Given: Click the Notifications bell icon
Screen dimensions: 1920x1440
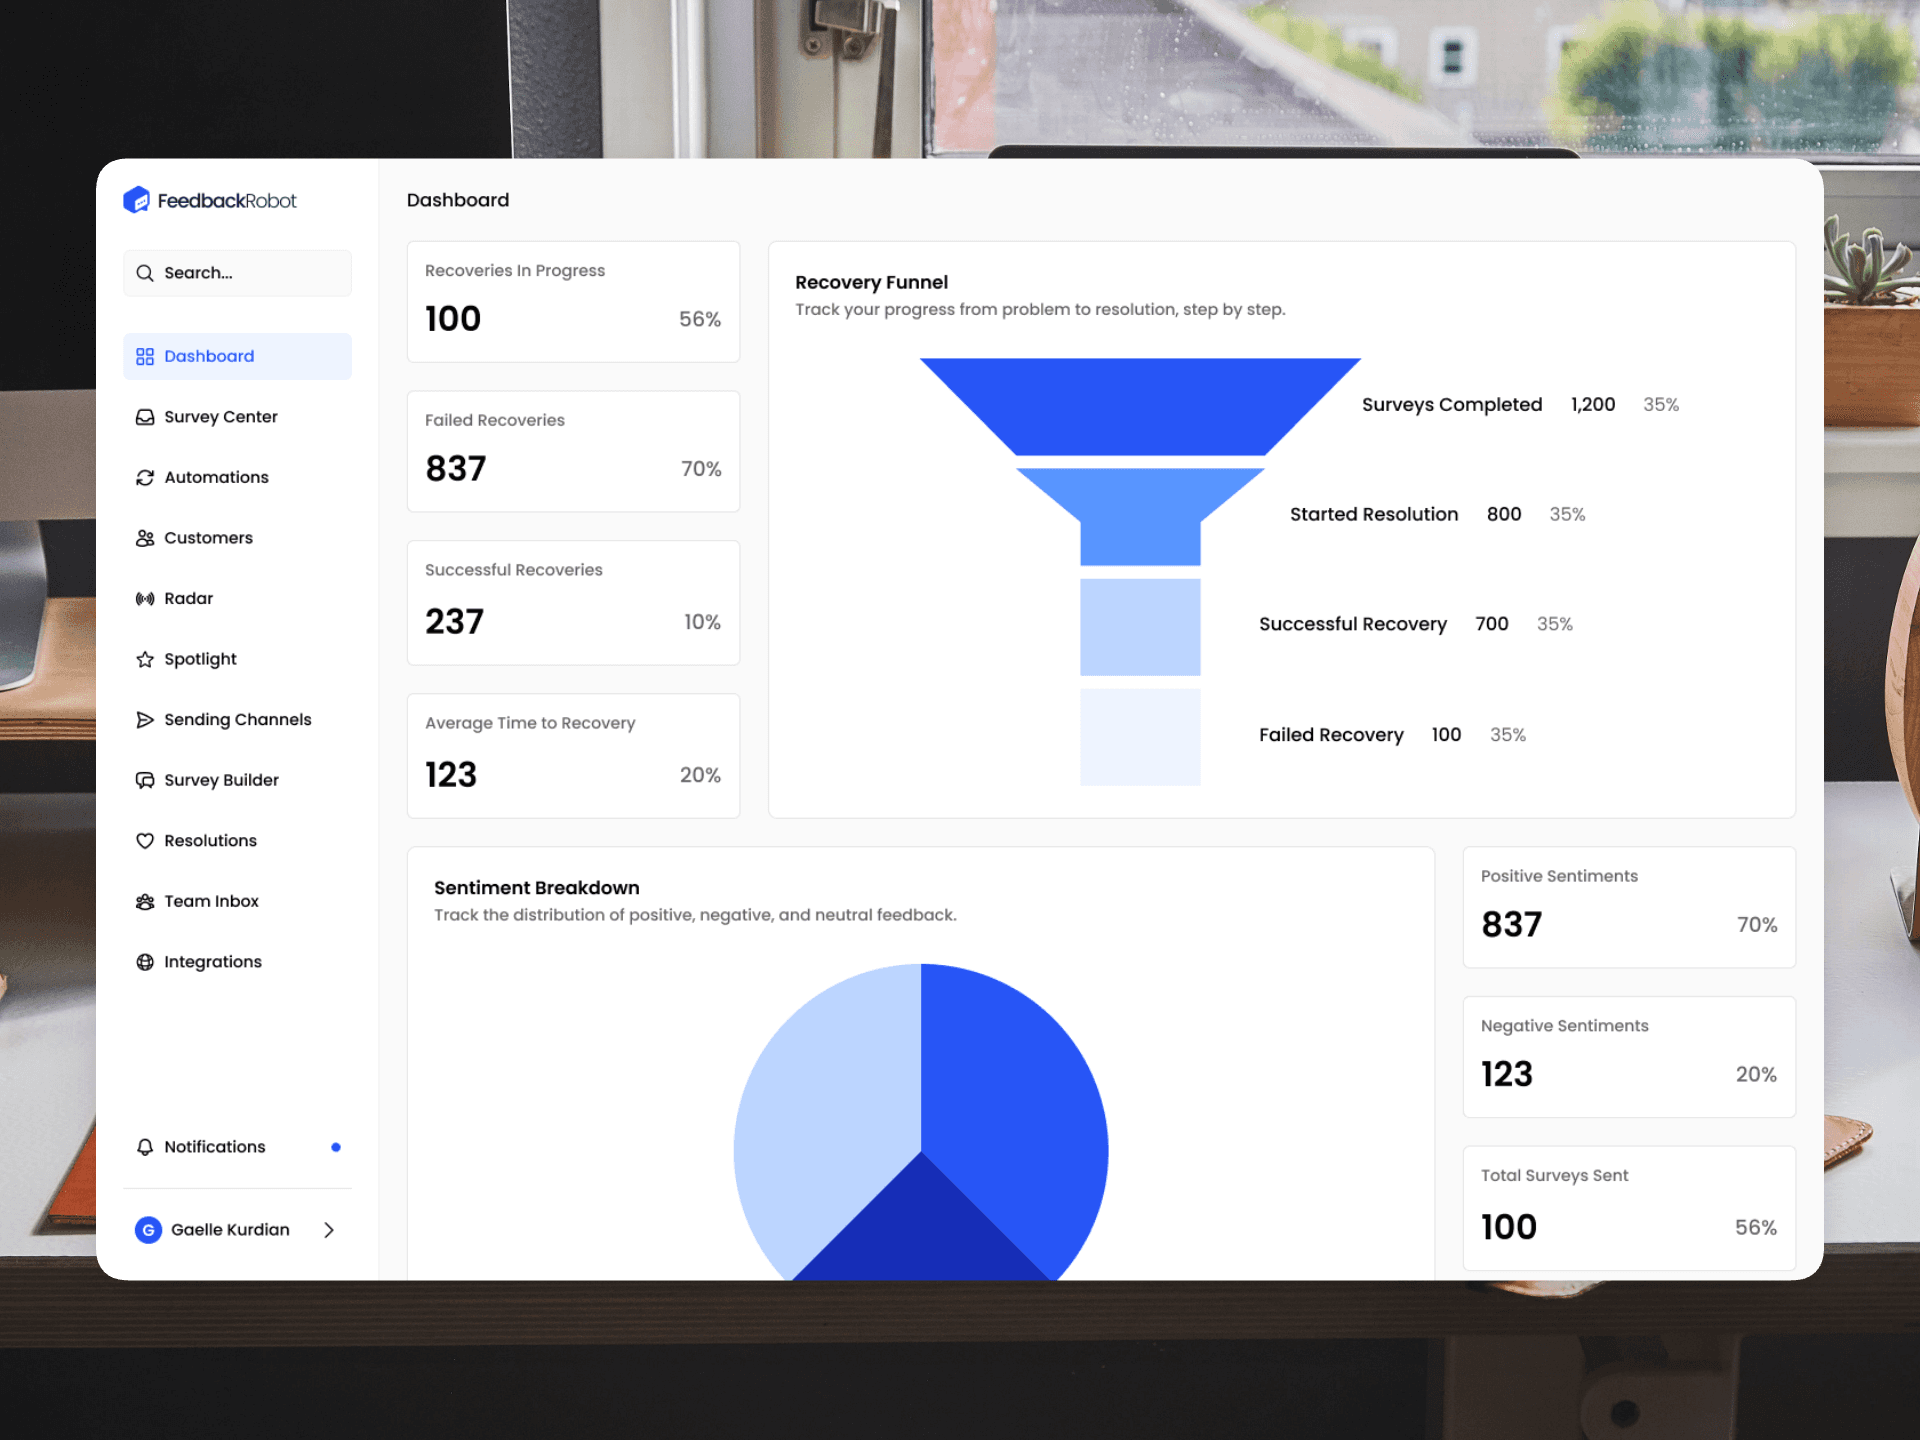Looking at the screenshot, I should click(x=145, y=1147).
